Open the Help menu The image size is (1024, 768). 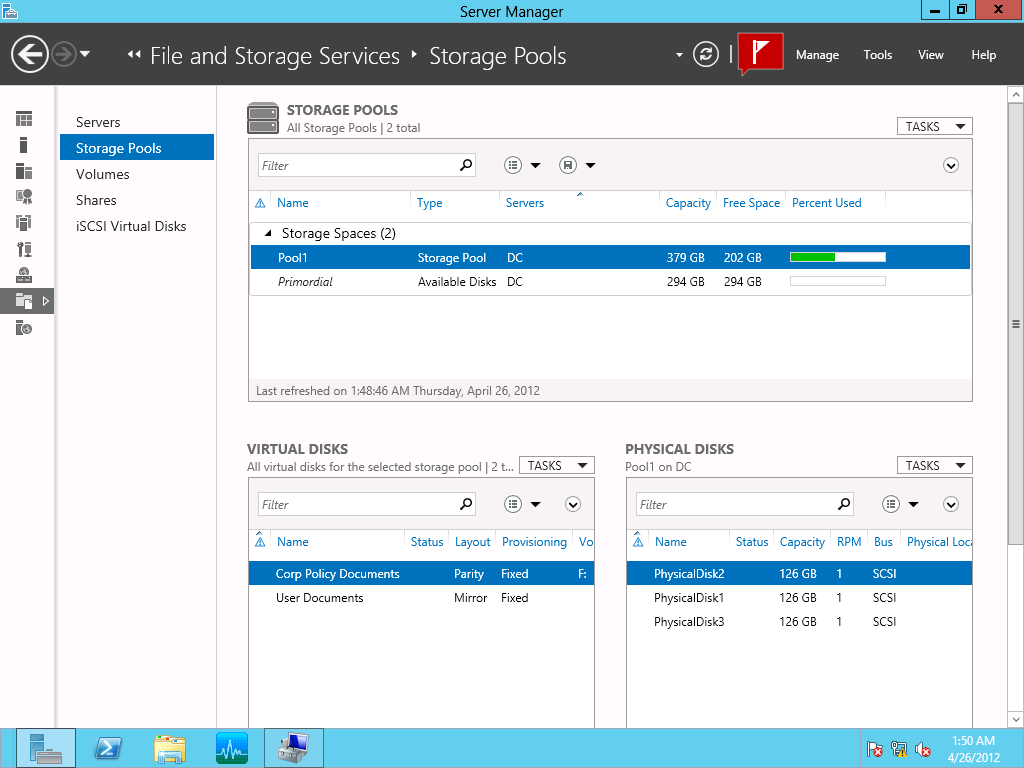(983, 55)
